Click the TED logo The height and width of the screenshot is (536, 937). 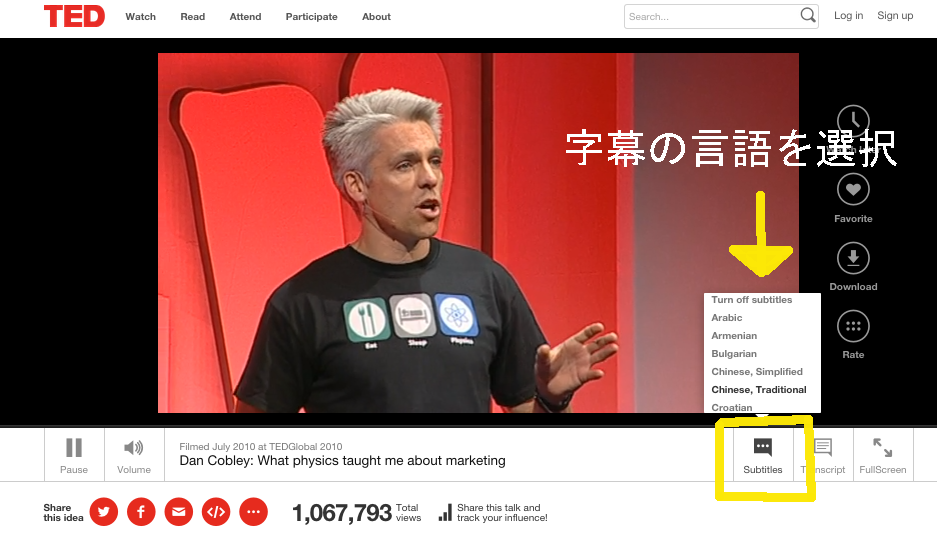(74, 16)
